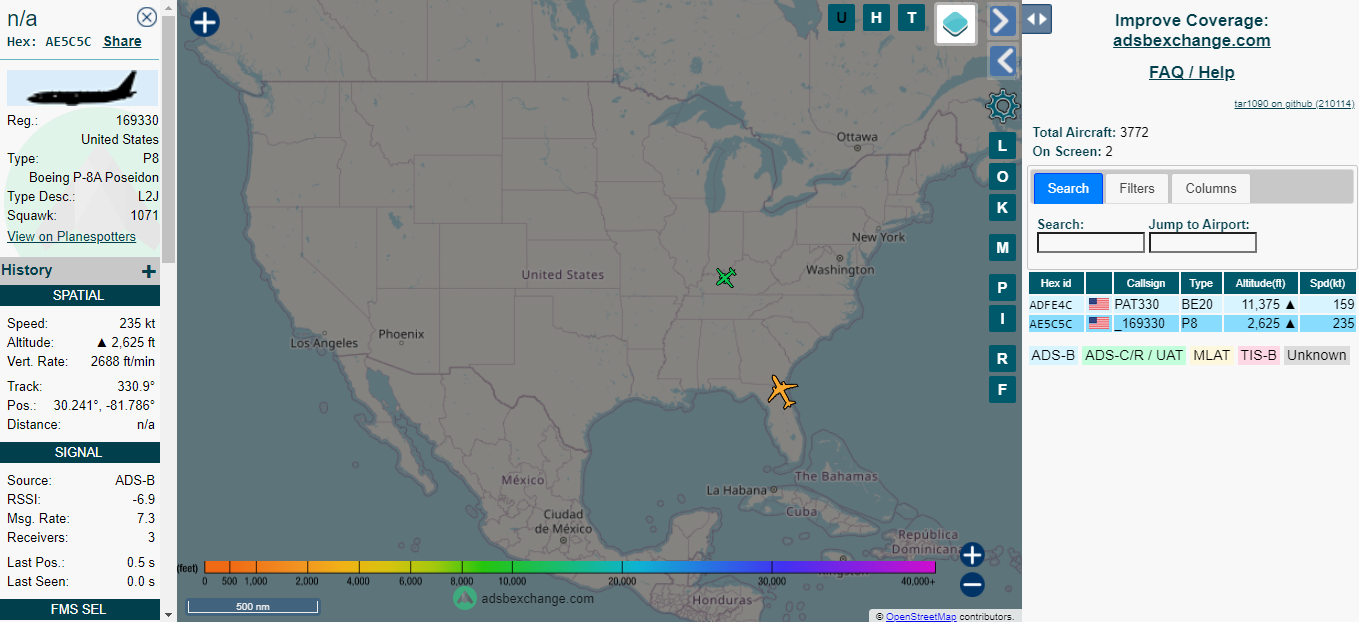Click the left panel scroll-down arrow

click(x=168, y=615)
